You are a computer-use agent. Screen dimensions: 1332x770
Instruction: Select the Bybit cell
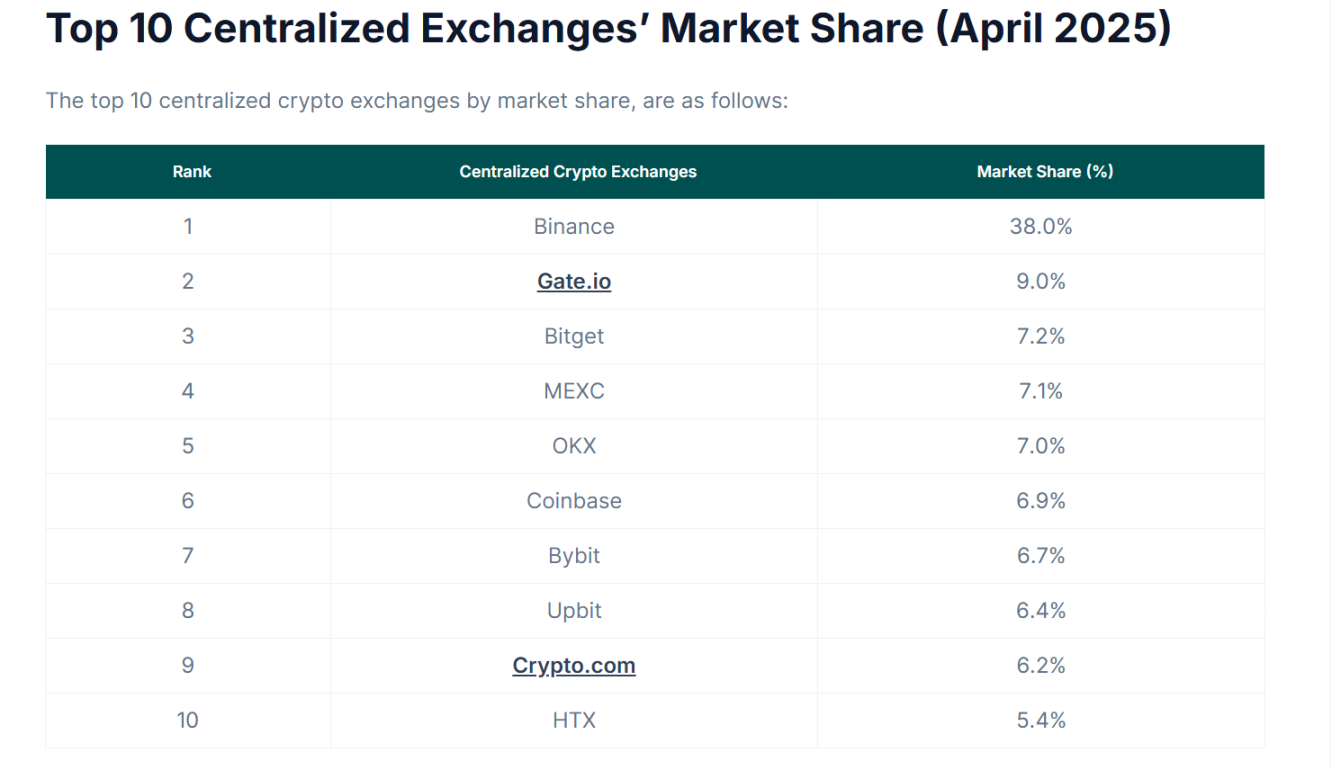pos(574,556)
